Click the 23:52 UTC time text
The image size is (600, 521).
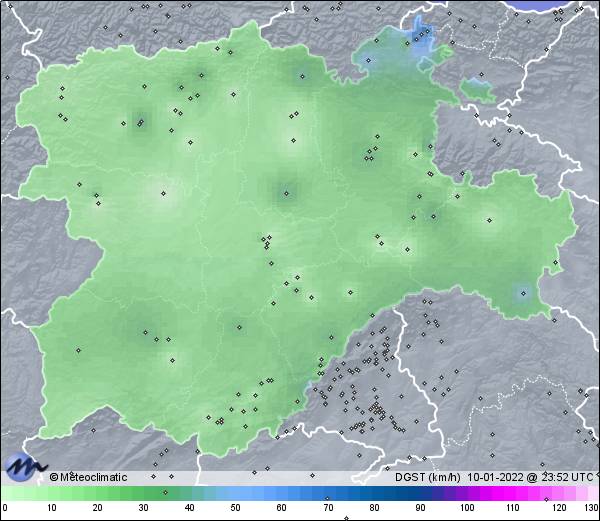(566, 477)
